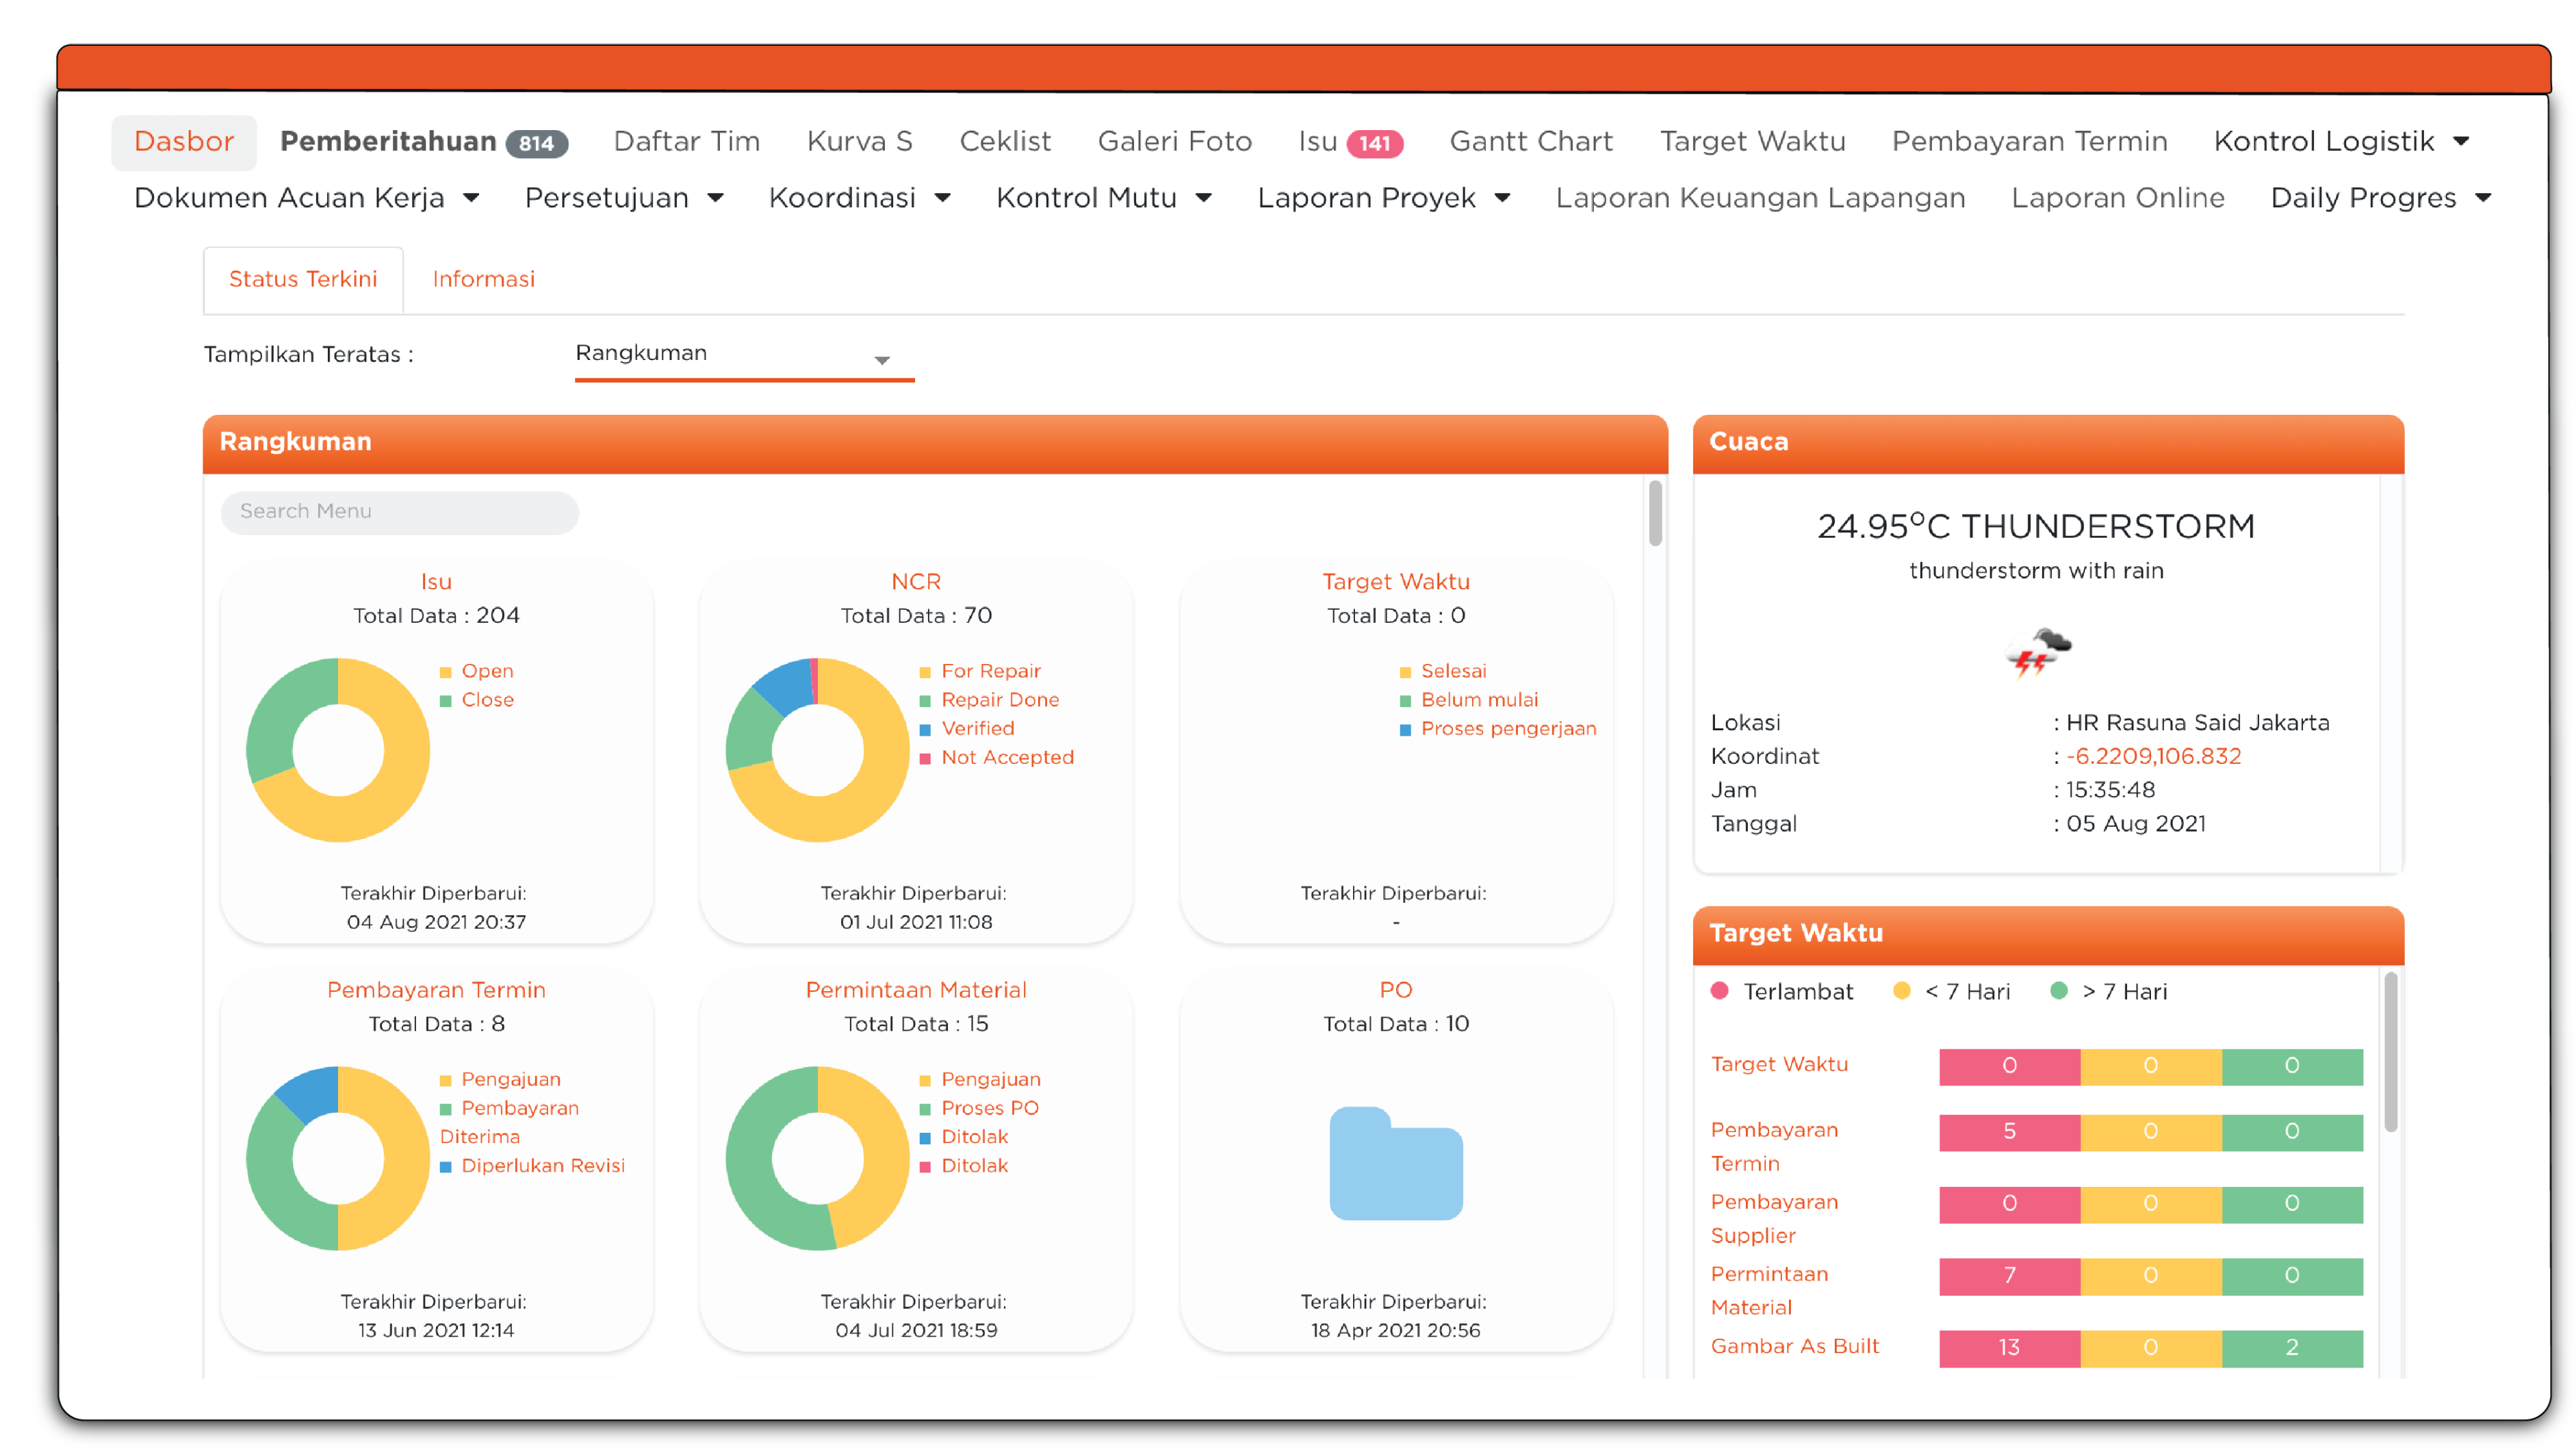
Task: Toggle the For Repair legend in NCR
Action: point(980,671)
